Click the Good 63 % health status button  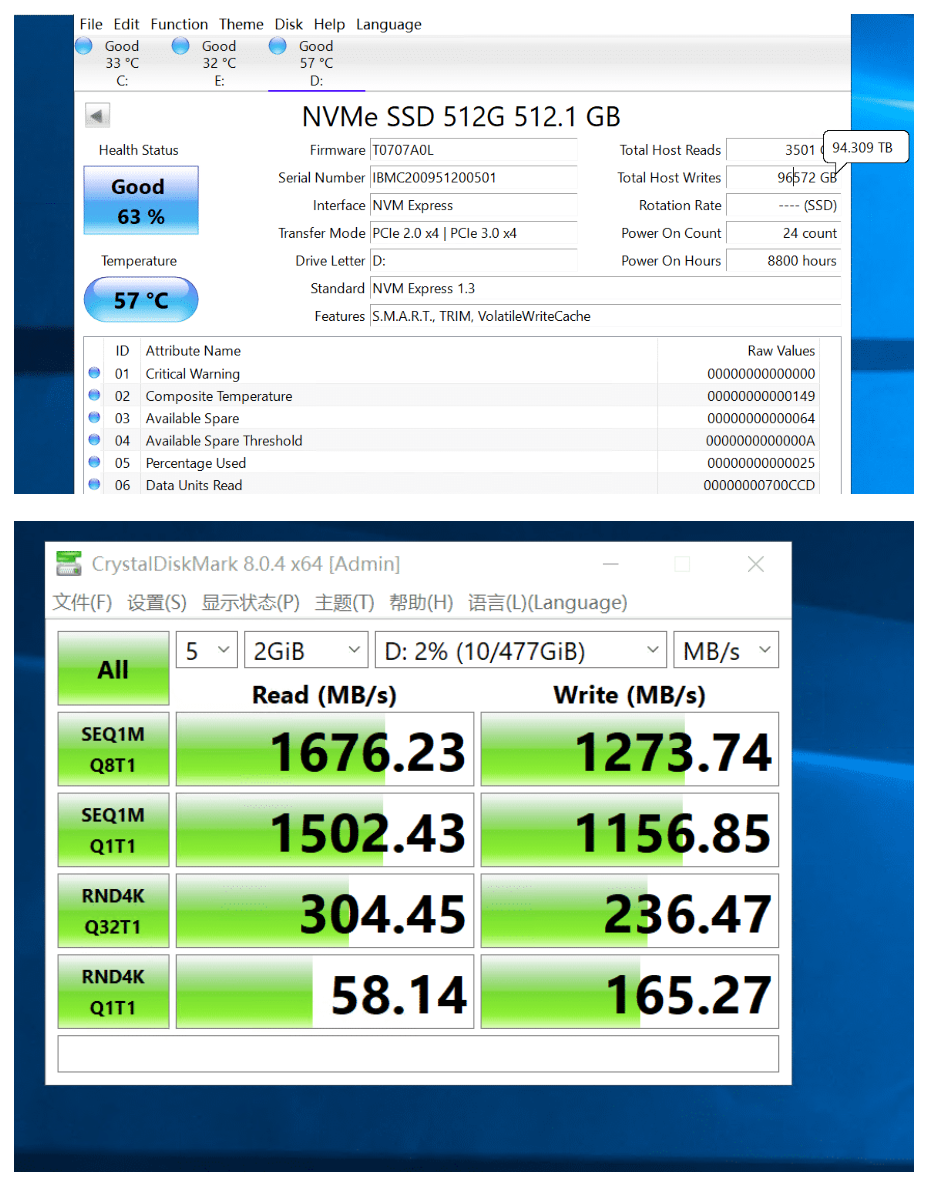[x=141, y=200]
